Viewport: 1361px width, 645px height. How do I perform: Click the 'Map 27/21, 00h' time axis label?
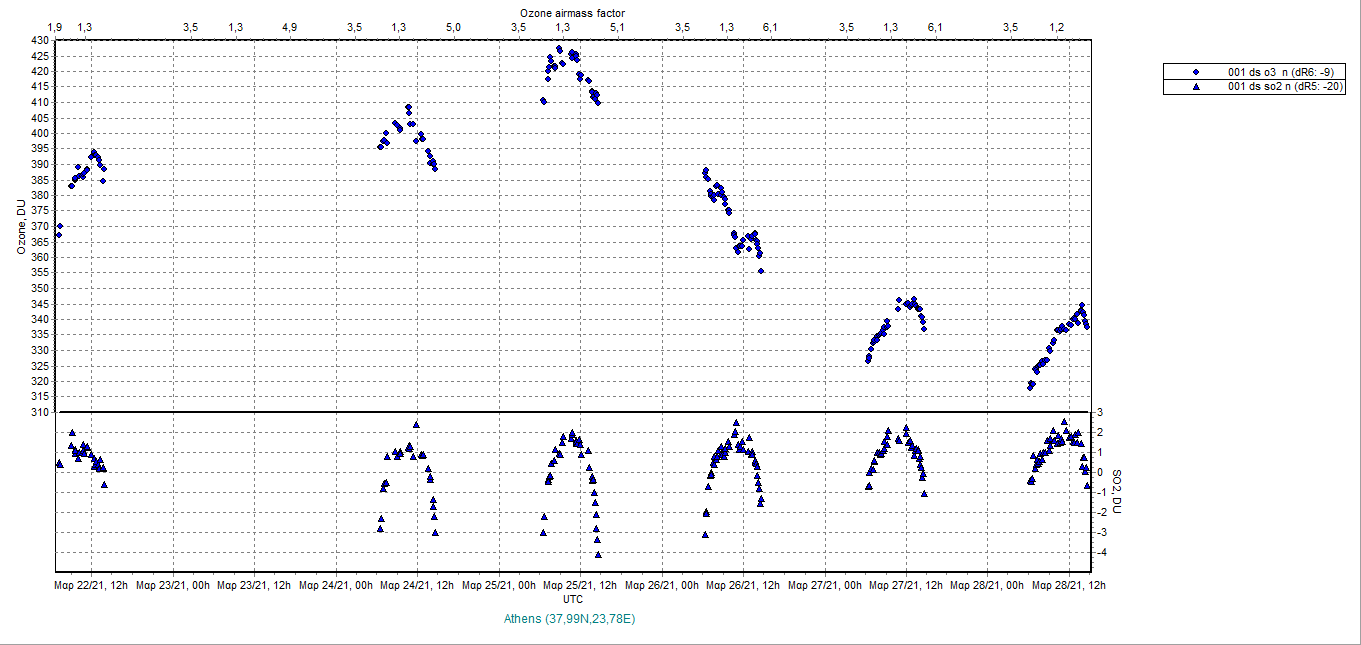827,585
